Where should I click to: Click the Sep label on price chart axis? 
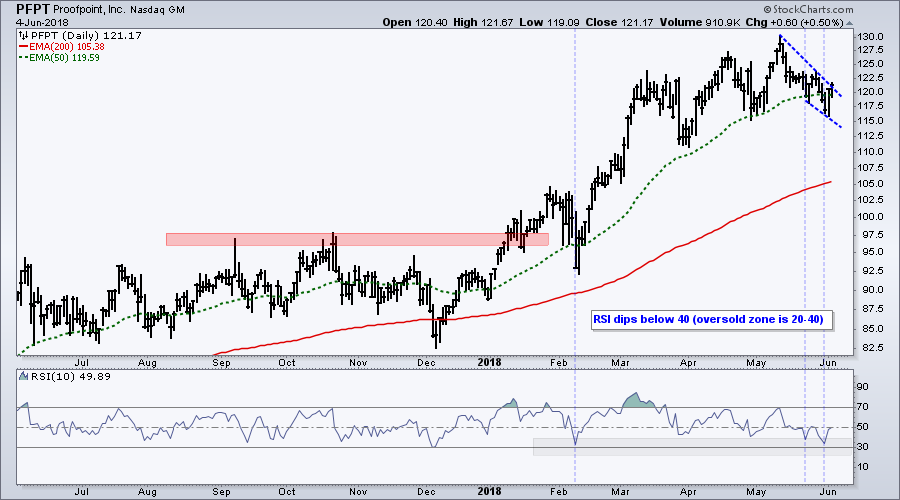pyautogui.click(x=221, y=363)
